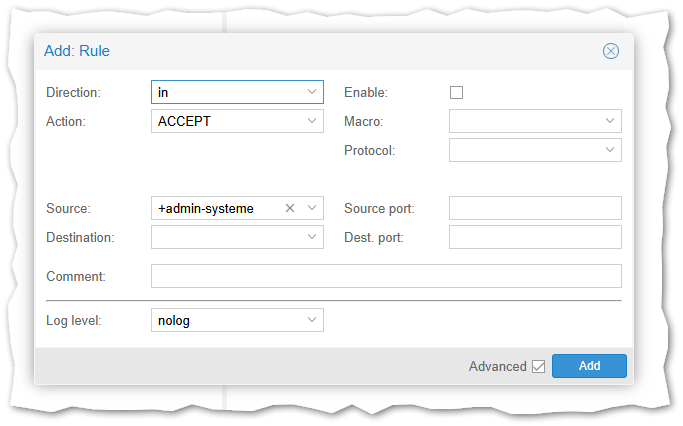683x426 pixels.
Task: Click the +admin-systeme source text
Action: pos(206,208)
